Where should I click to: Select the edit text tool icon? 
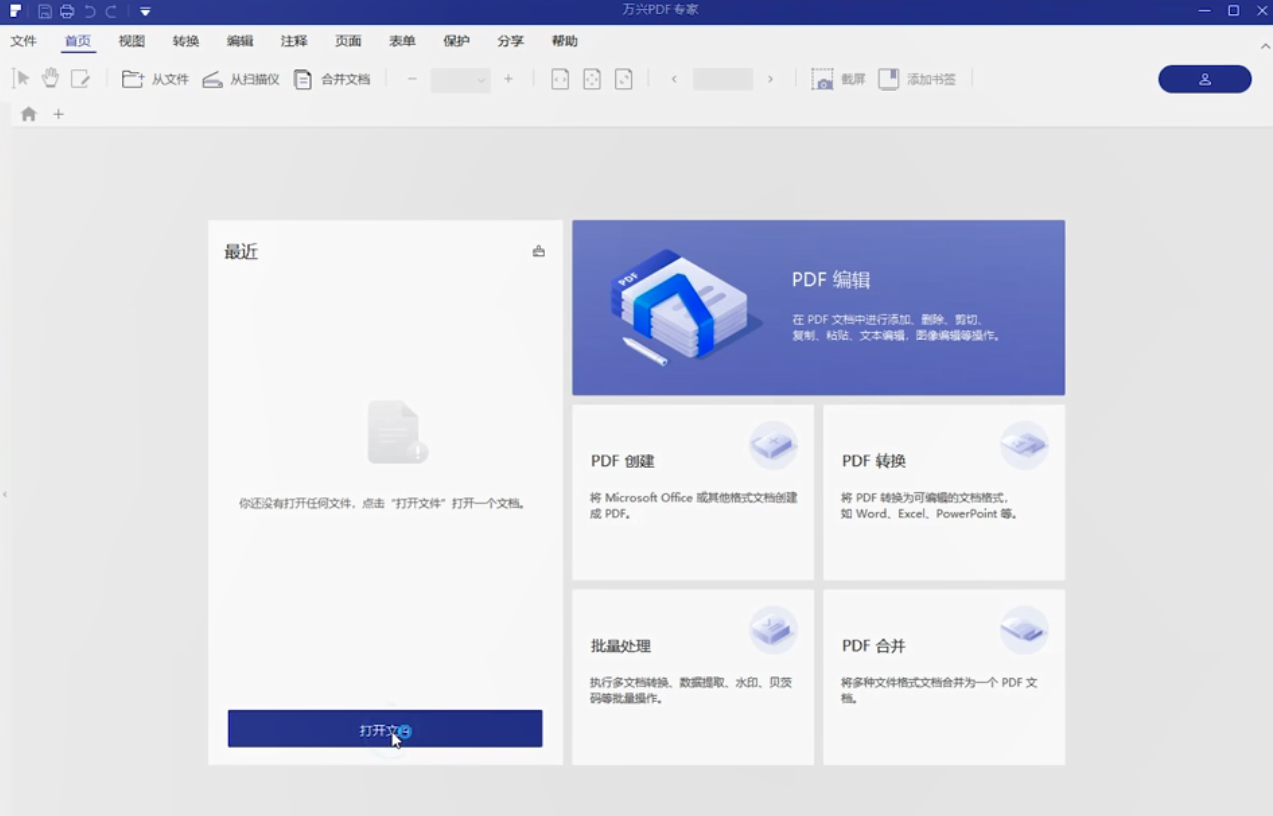coord(80,79)
